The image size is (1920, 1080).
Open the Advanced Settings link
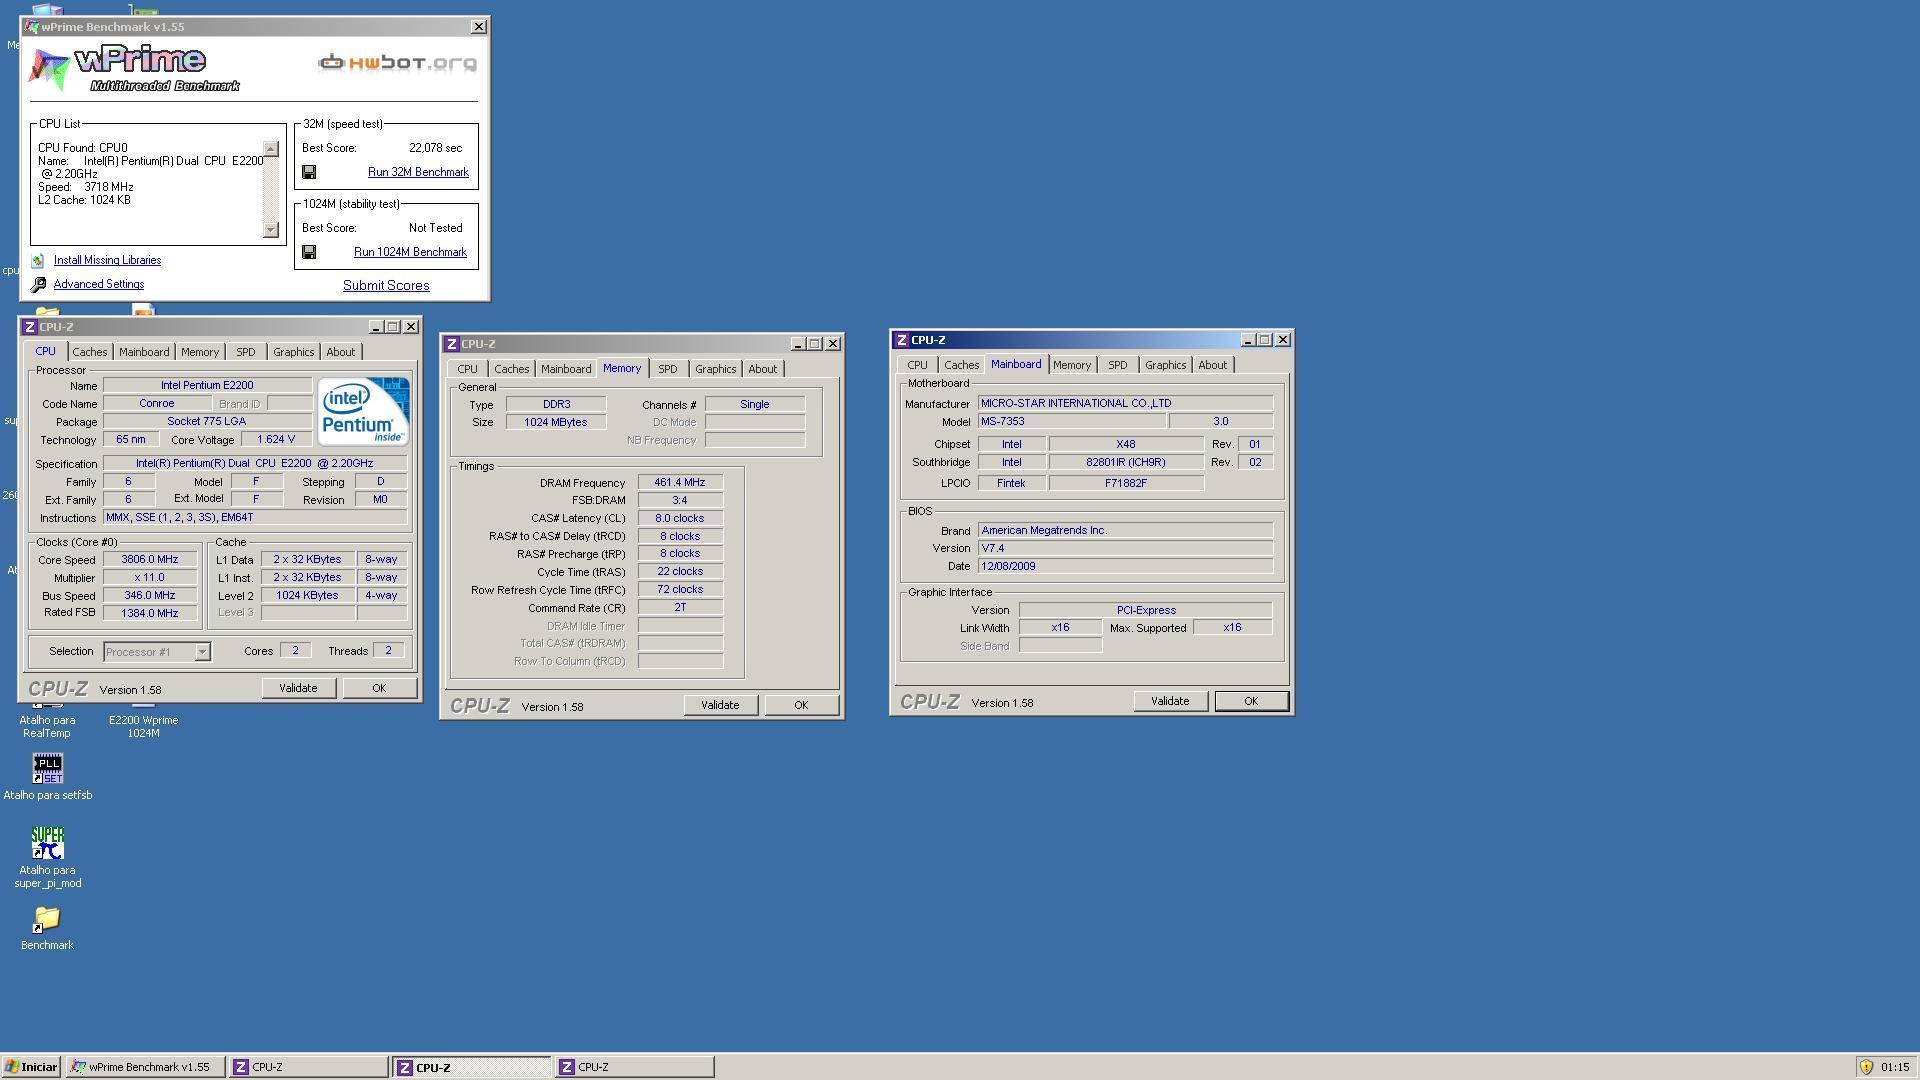[99, 284]
